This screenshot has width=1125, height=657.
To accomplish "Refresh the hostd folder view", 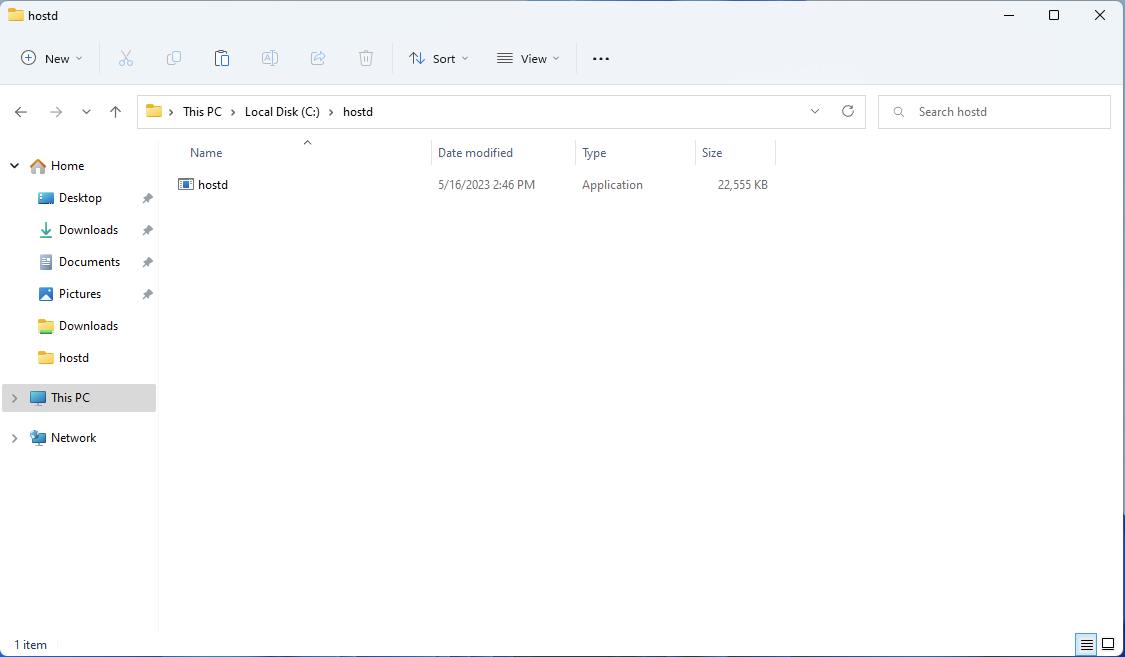I will point(848,112).
